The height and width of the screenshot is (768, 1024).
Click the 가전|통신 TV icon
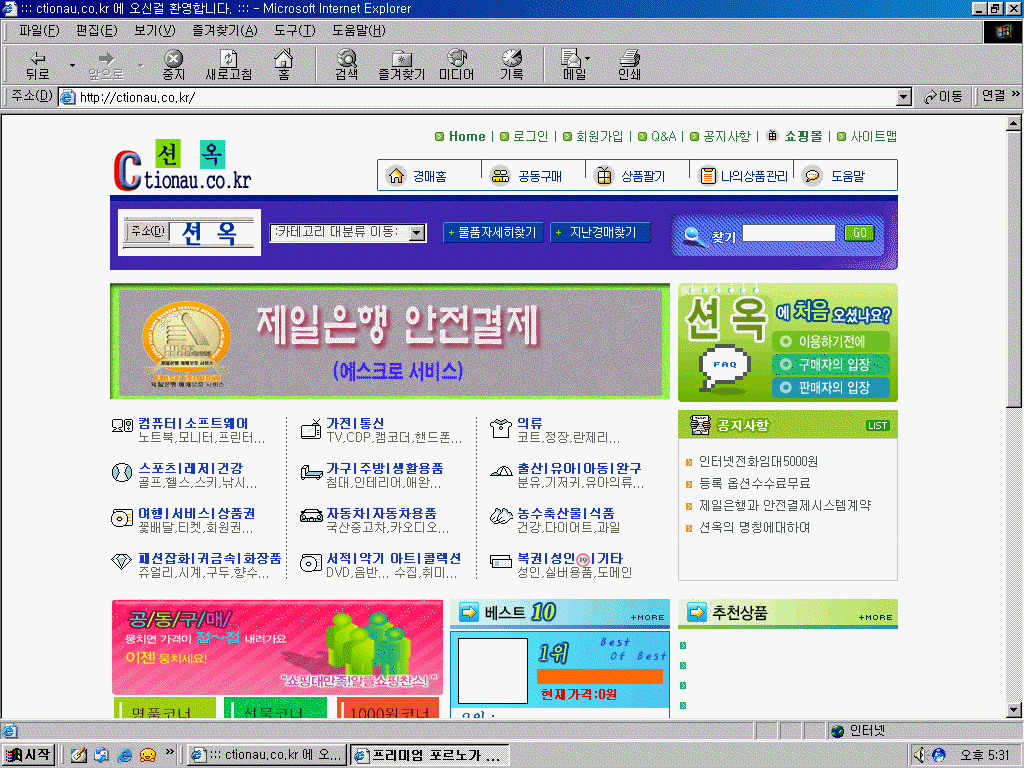point(311,430)
